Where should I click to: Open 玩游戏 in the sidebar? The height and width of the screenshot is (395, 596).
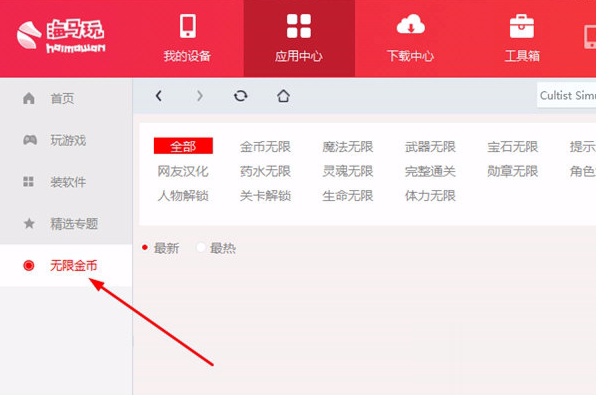[66, 140]
